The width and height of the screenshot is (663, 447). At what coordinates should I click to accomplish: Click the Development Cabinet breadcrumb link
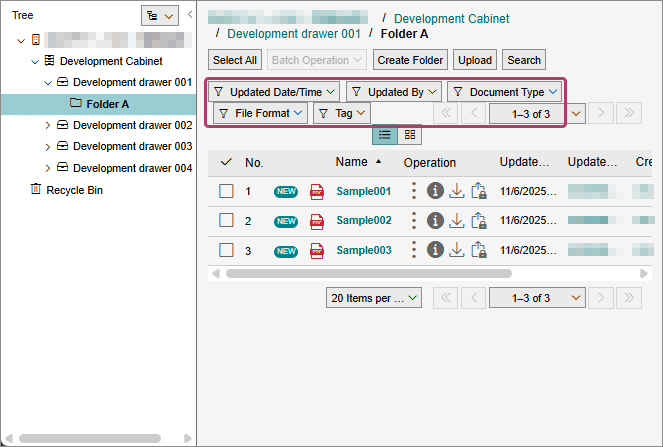[x=451, y=19]
